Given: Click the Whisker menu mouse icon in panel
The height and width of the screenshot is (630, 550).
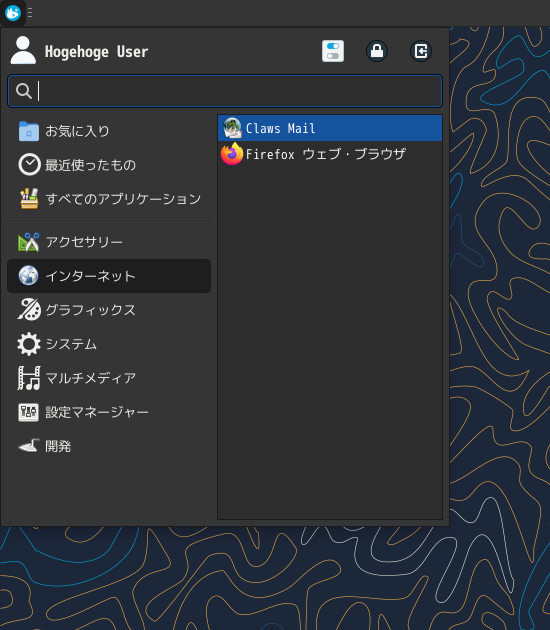Looking at the screenshot, I should [x=13, y=13].
